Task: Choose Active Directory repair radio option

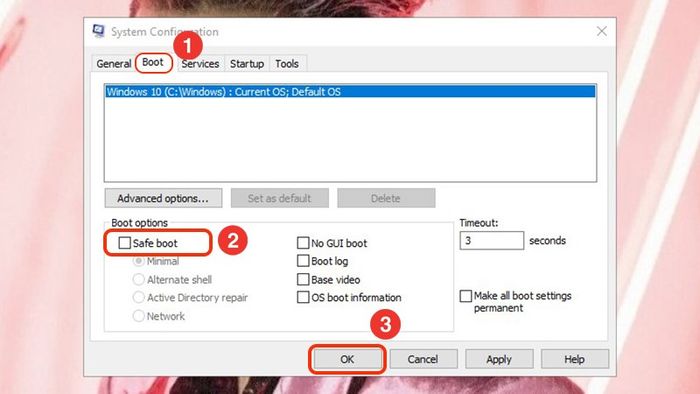Action: pyautogui.click(x=138, y=298)
